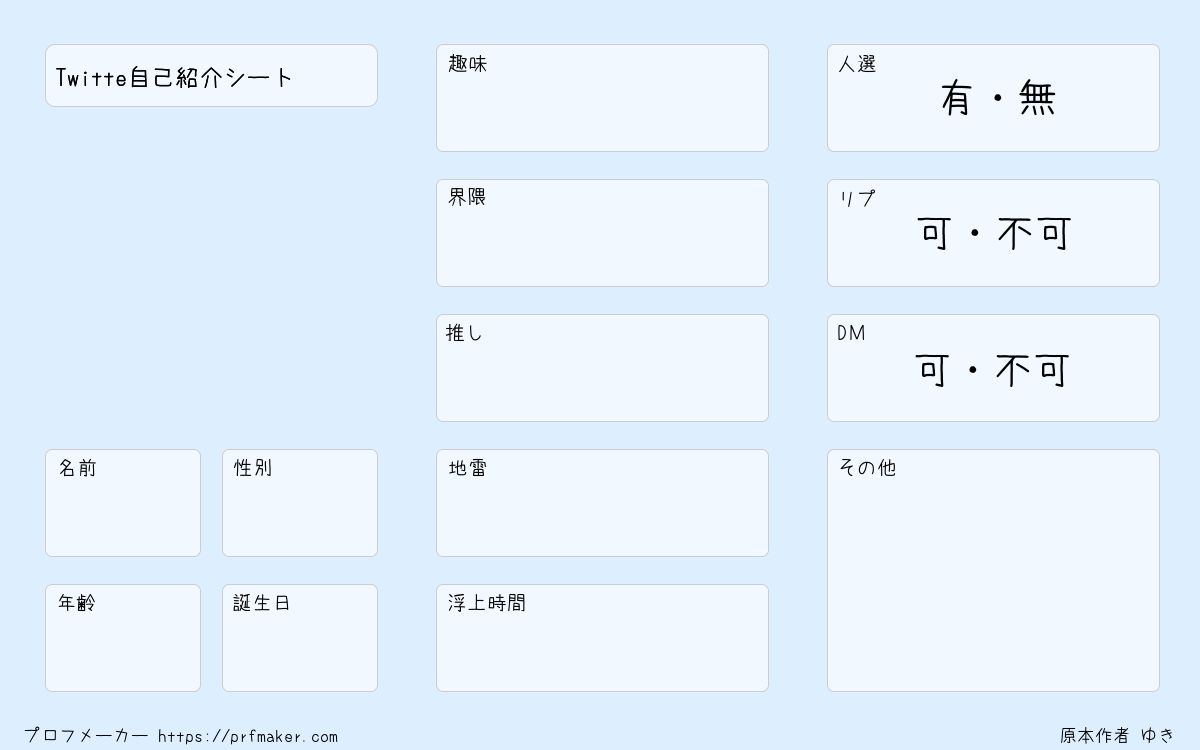
Task: Click the large その他 box
Action: (993, 570)
